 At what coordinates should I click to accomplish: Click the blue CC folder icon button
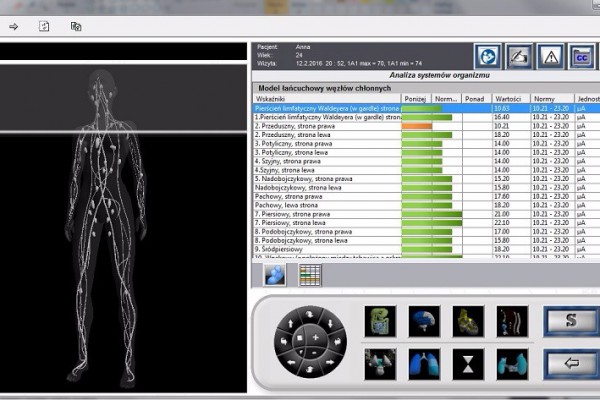point(583,56)
